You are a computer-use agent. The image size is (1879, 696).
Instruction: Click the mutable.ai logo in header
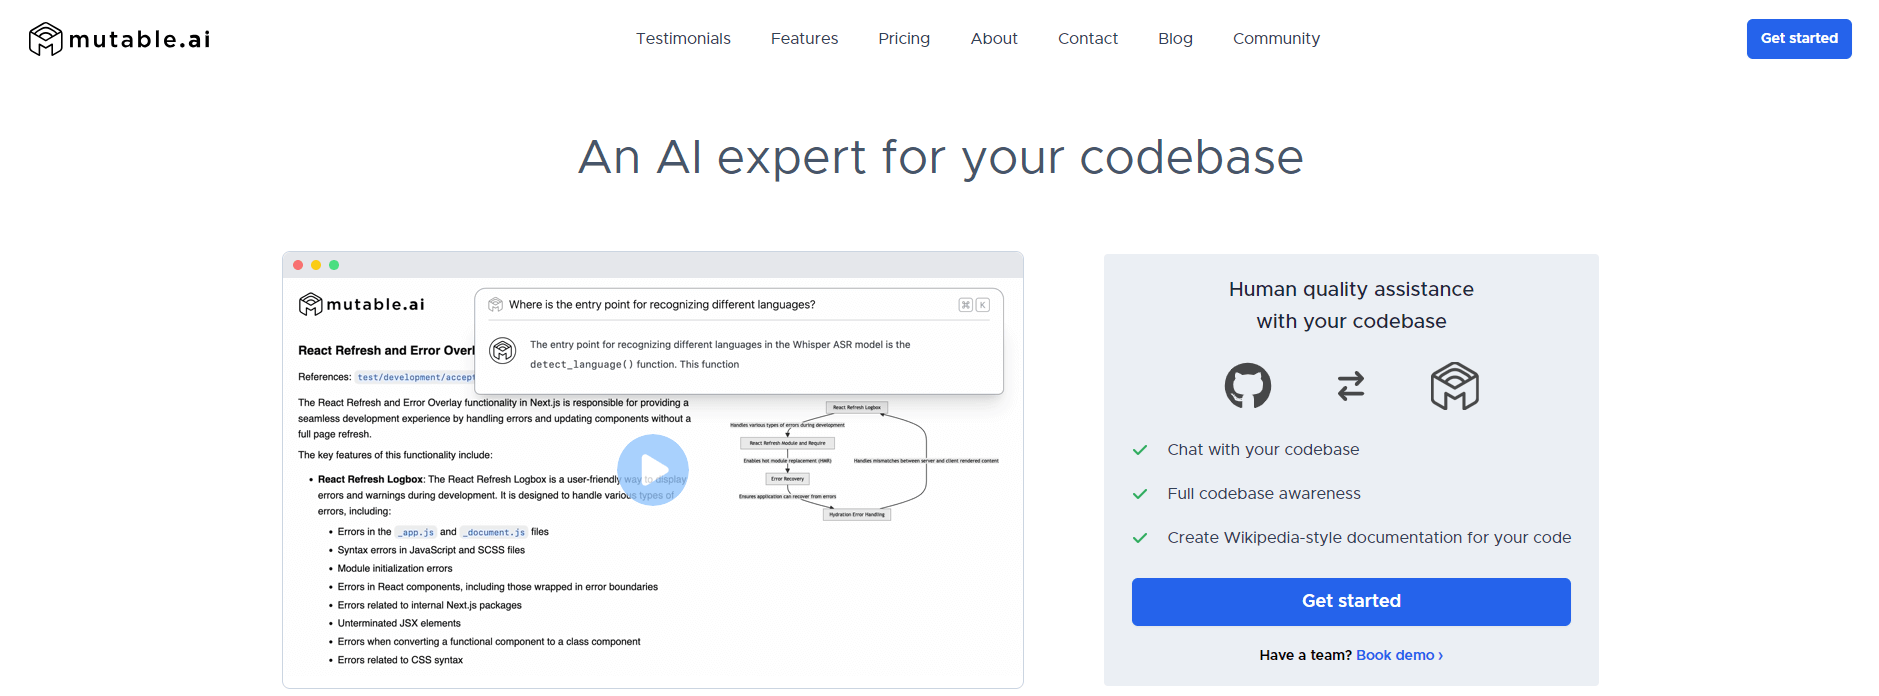tap(120, 39)
